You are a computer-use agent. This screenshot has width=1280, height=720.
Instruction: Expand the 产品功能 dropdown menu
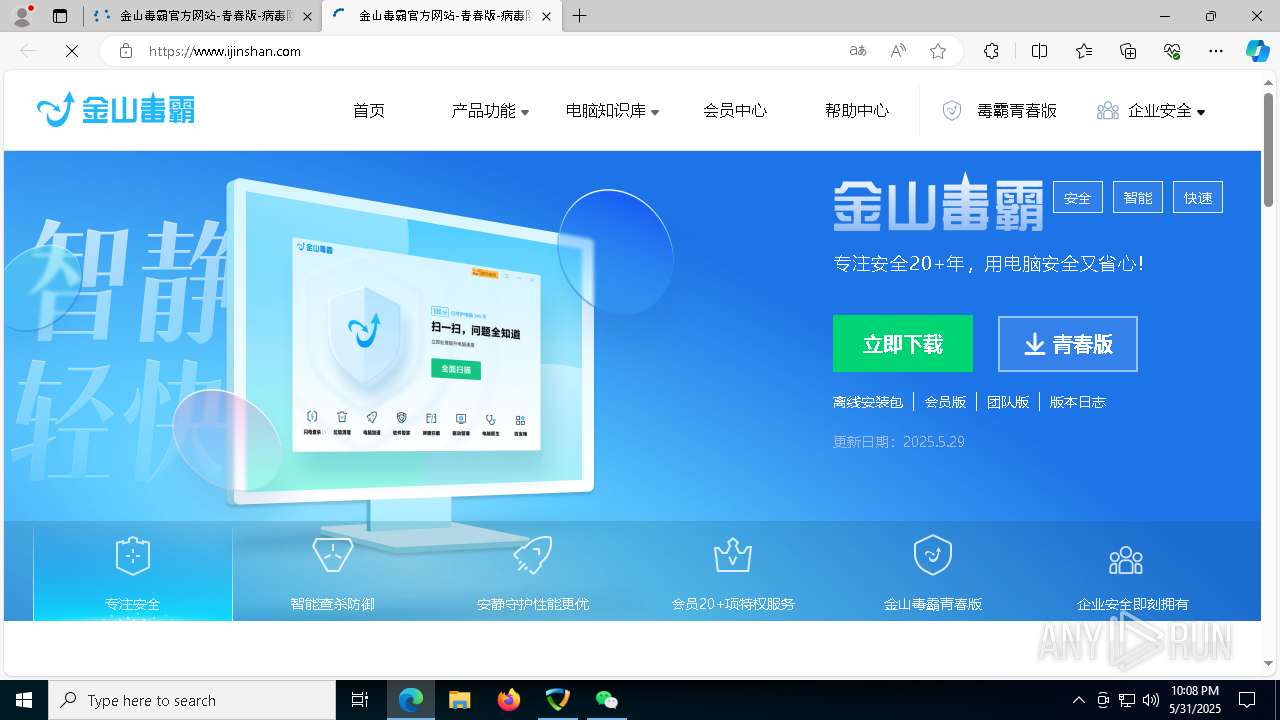click(x=490, y=111)
